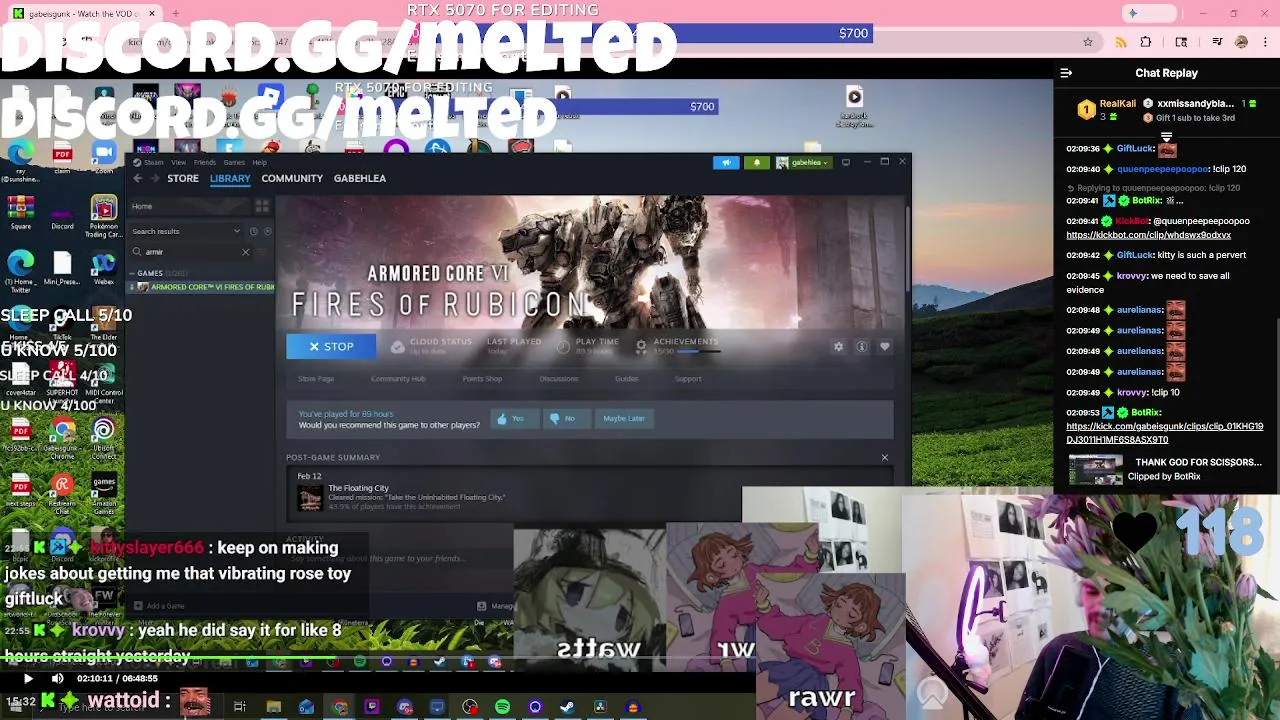
Task: Click the blue STOP button
Action: pos(331,346)
